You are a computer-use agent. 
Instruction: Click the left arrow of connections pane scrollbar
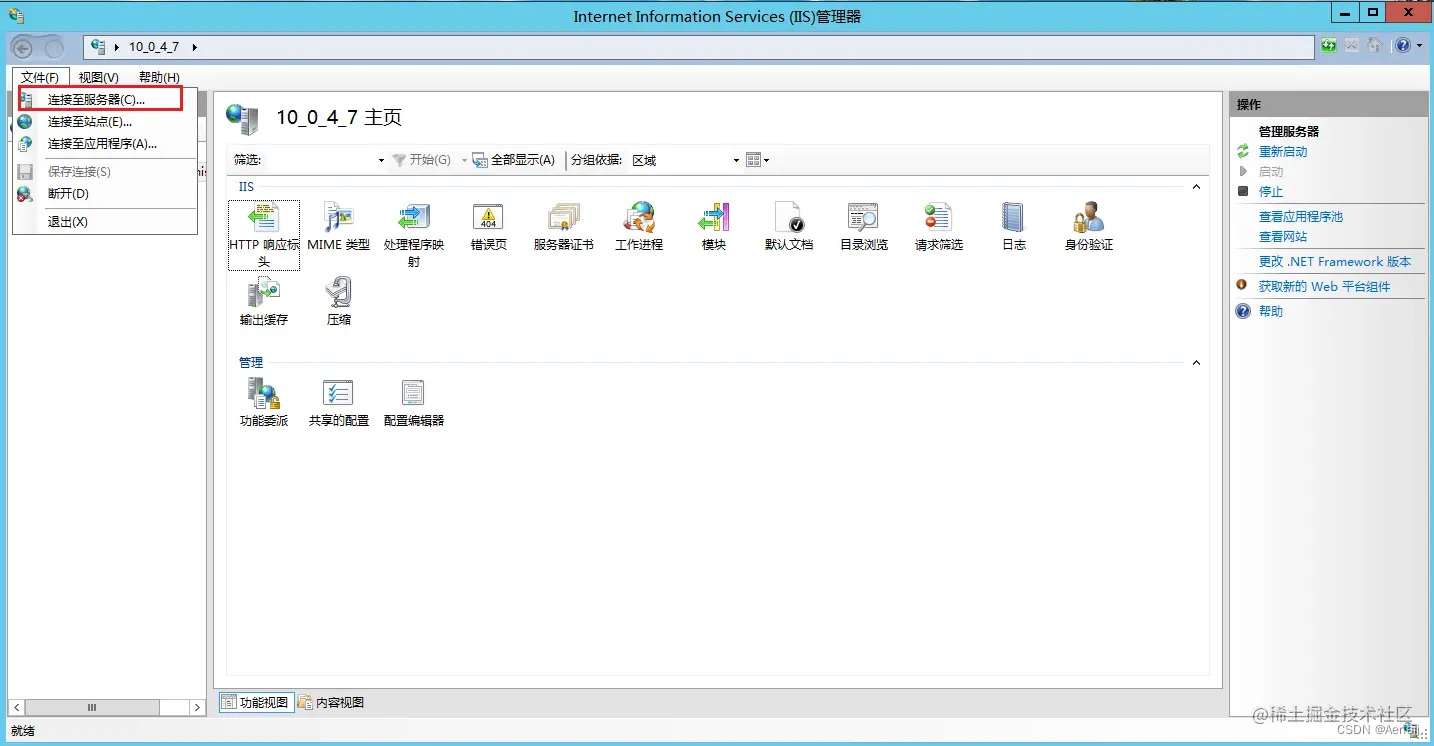point(17,707)
